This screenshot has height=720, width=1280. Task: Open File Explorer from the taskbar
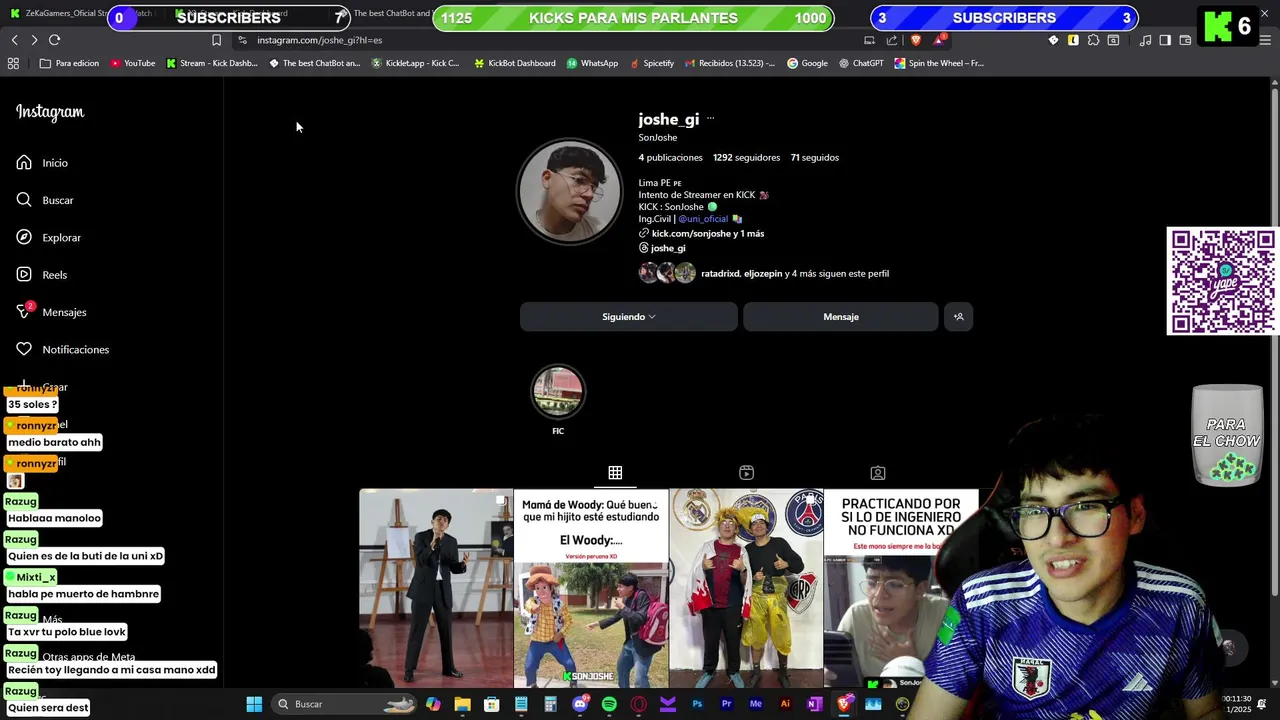tap(462, 704)
